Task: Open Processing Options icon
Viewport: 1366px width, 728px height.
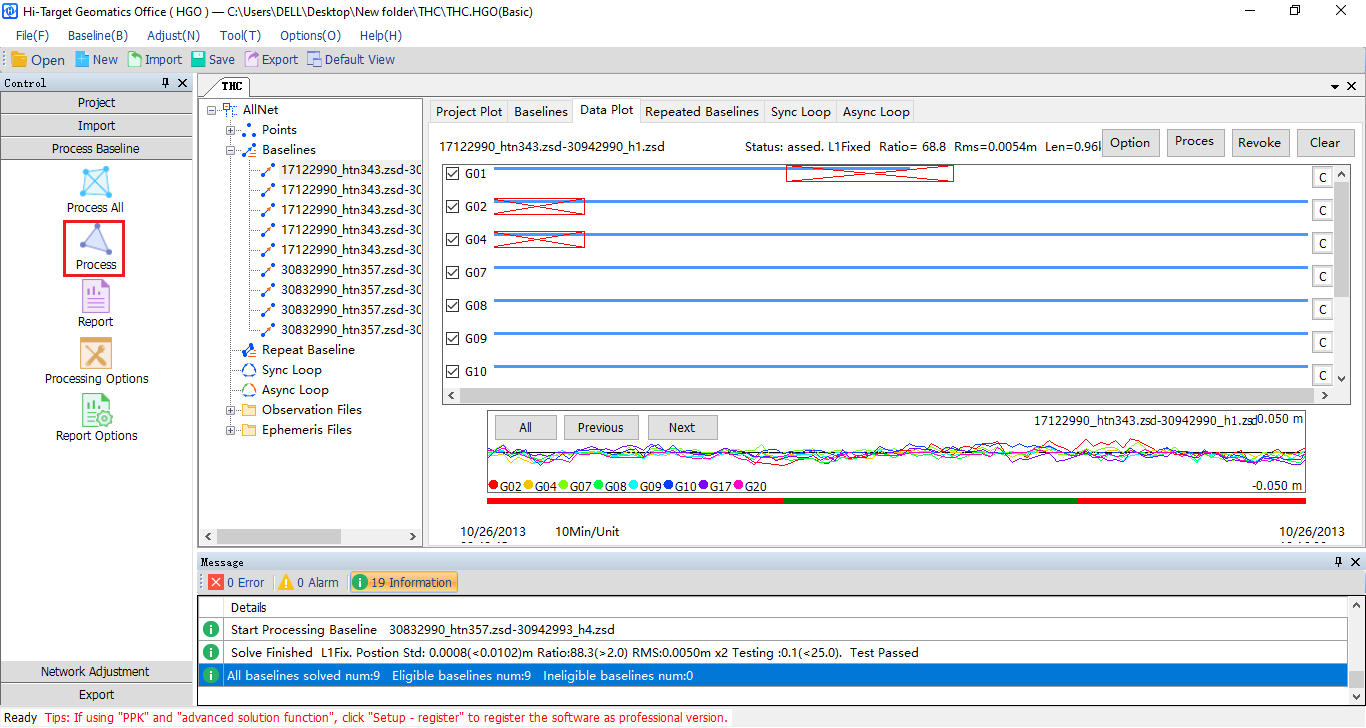Action: 95,354
